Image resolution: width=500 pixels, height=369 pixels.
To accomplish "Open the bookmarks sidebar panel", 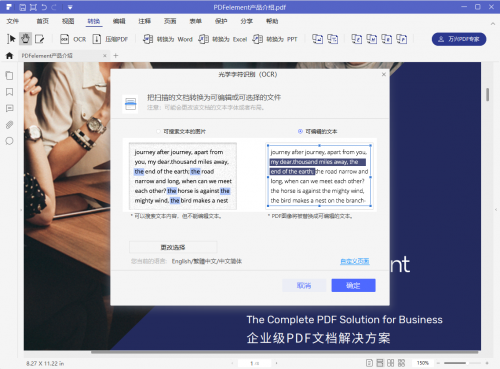I will click(x=9, y=92).
